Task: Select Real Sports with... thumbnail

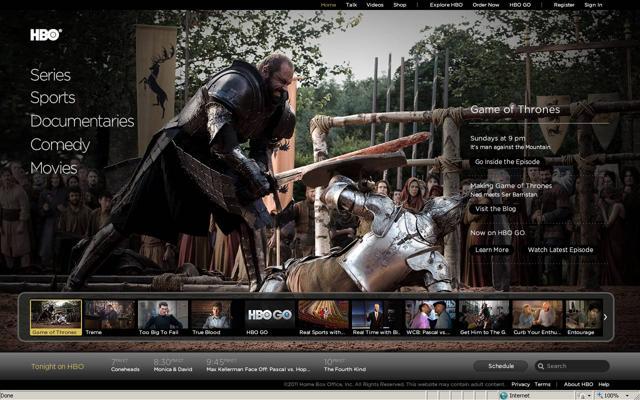Action: point(323,318)
